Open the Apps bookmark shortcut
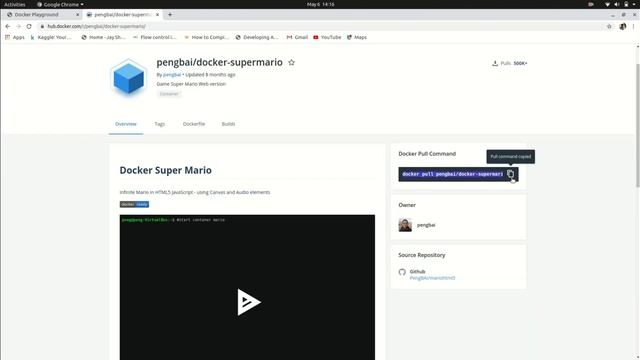This screenshot has height=360, width=640. 15,37
